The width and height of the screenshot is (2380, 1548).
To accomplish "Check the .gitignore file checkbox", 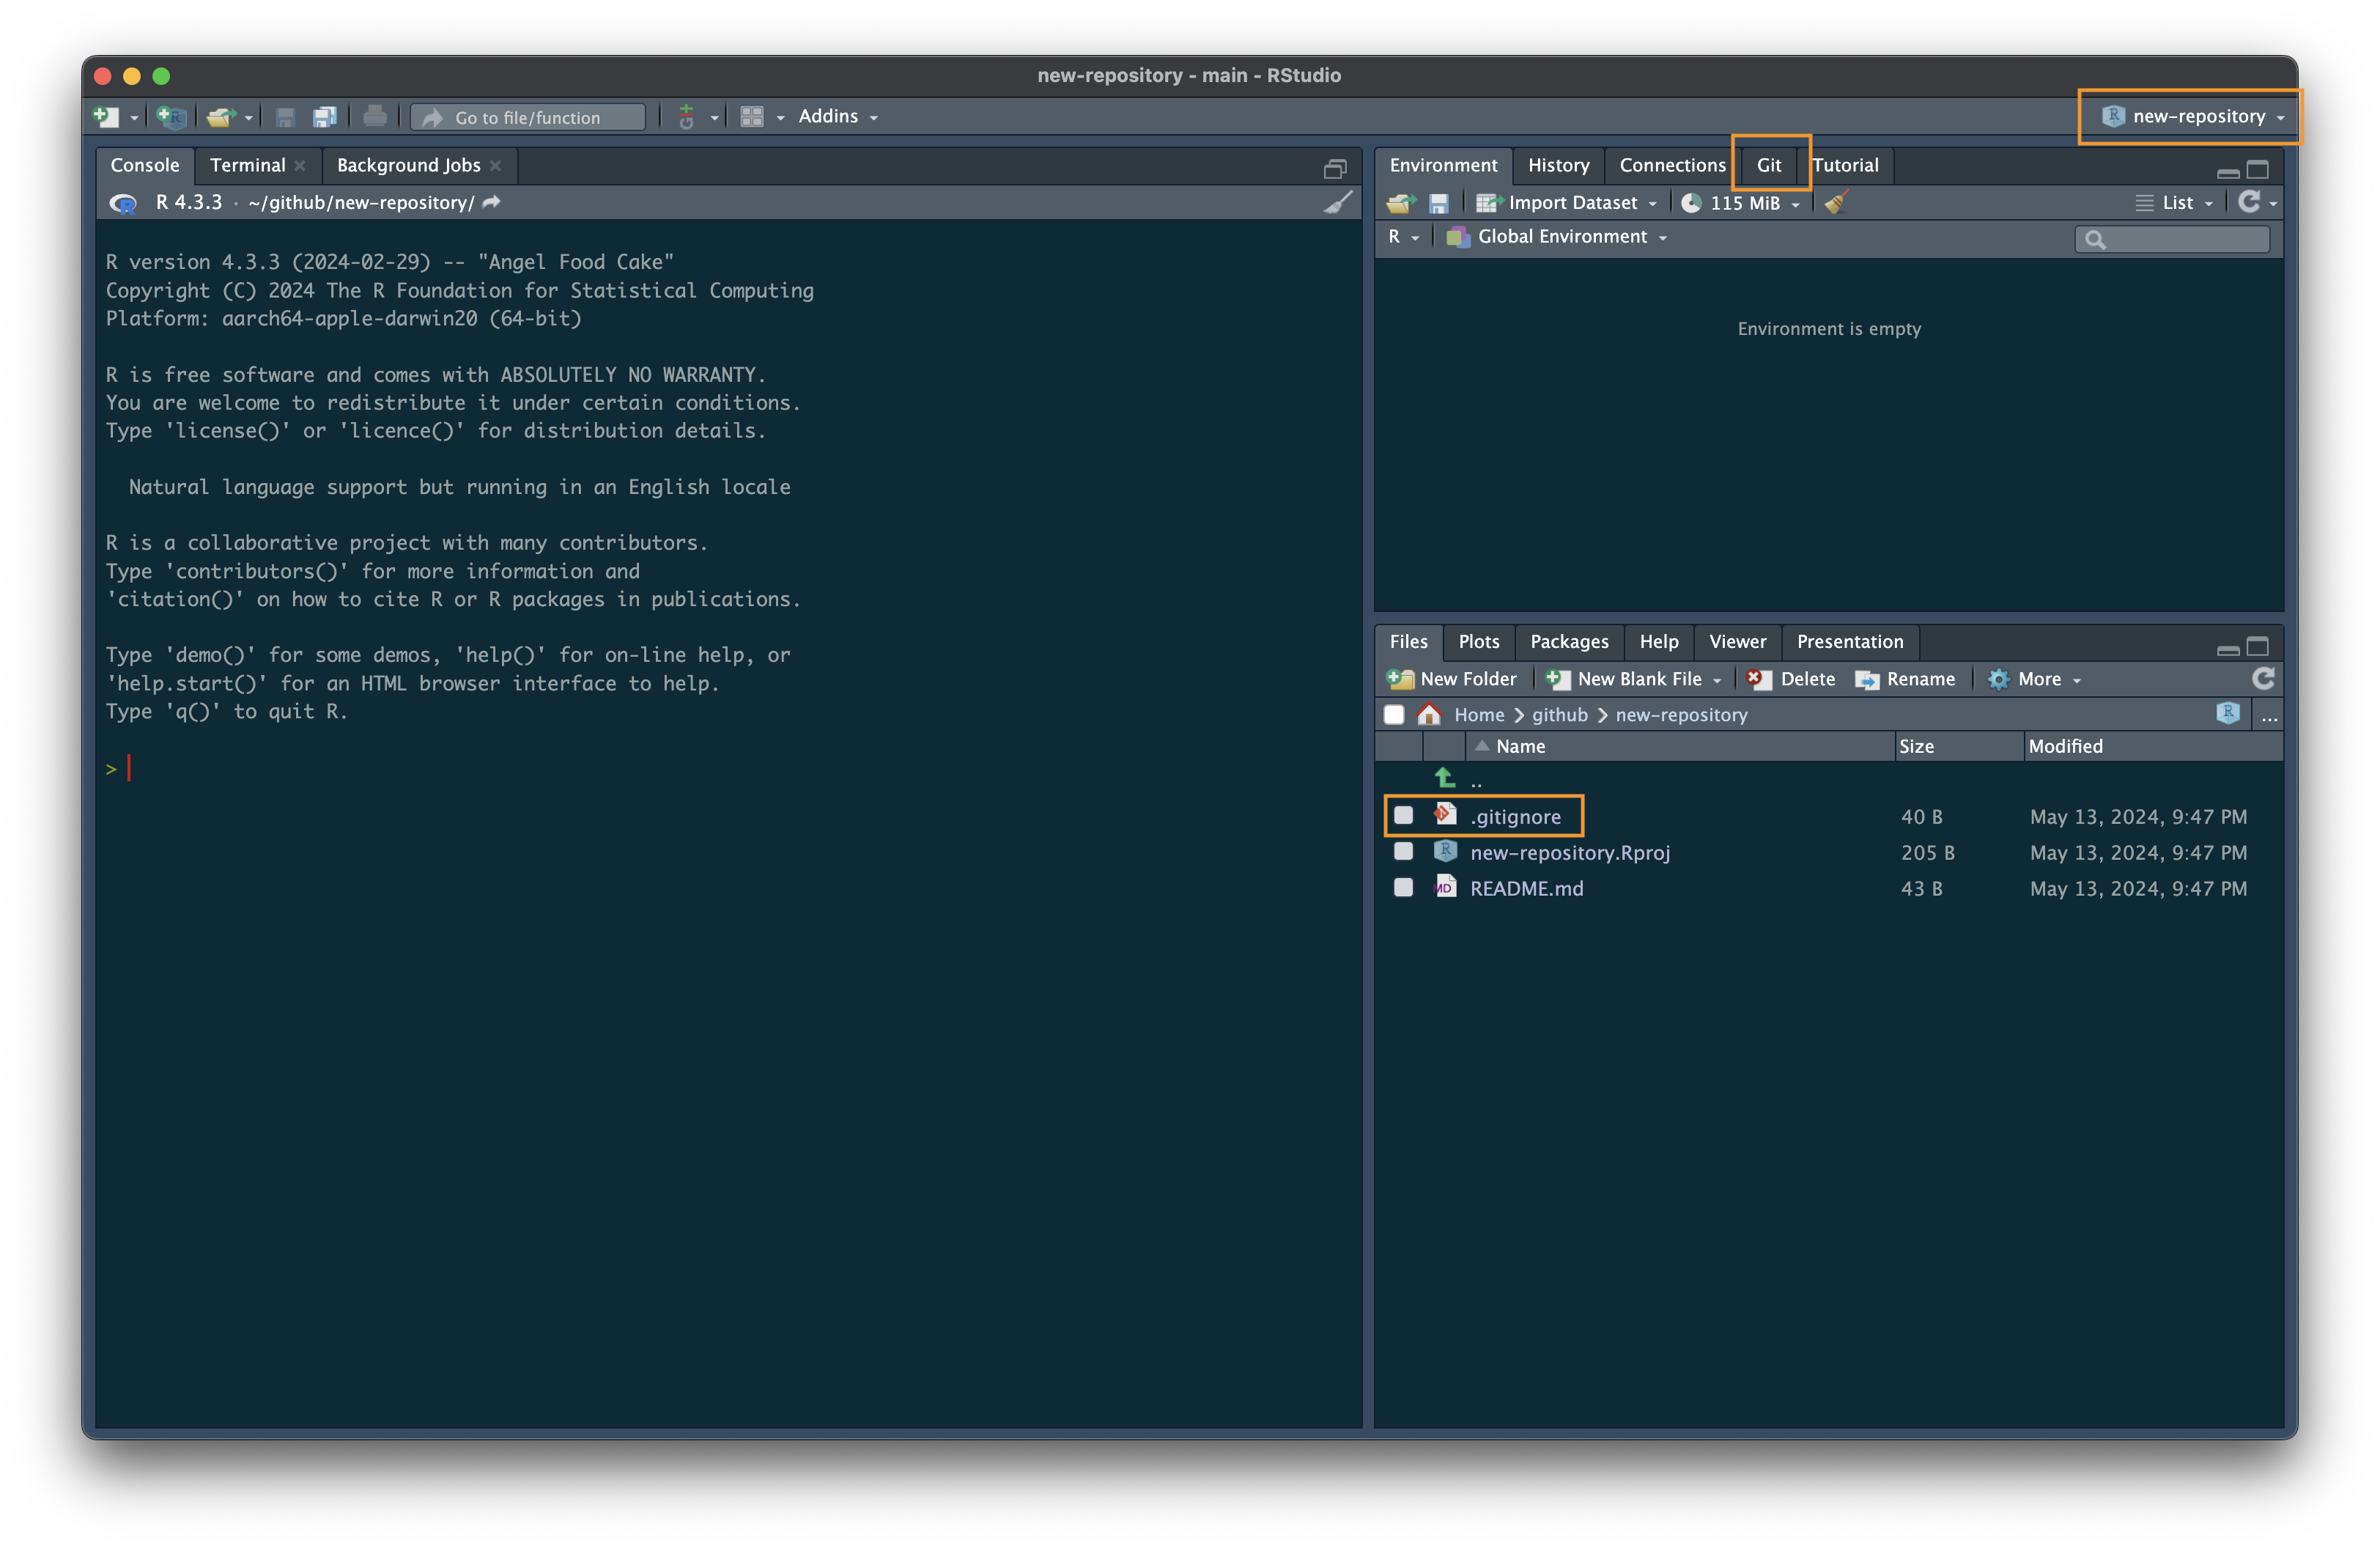I will pos(1404,816).
